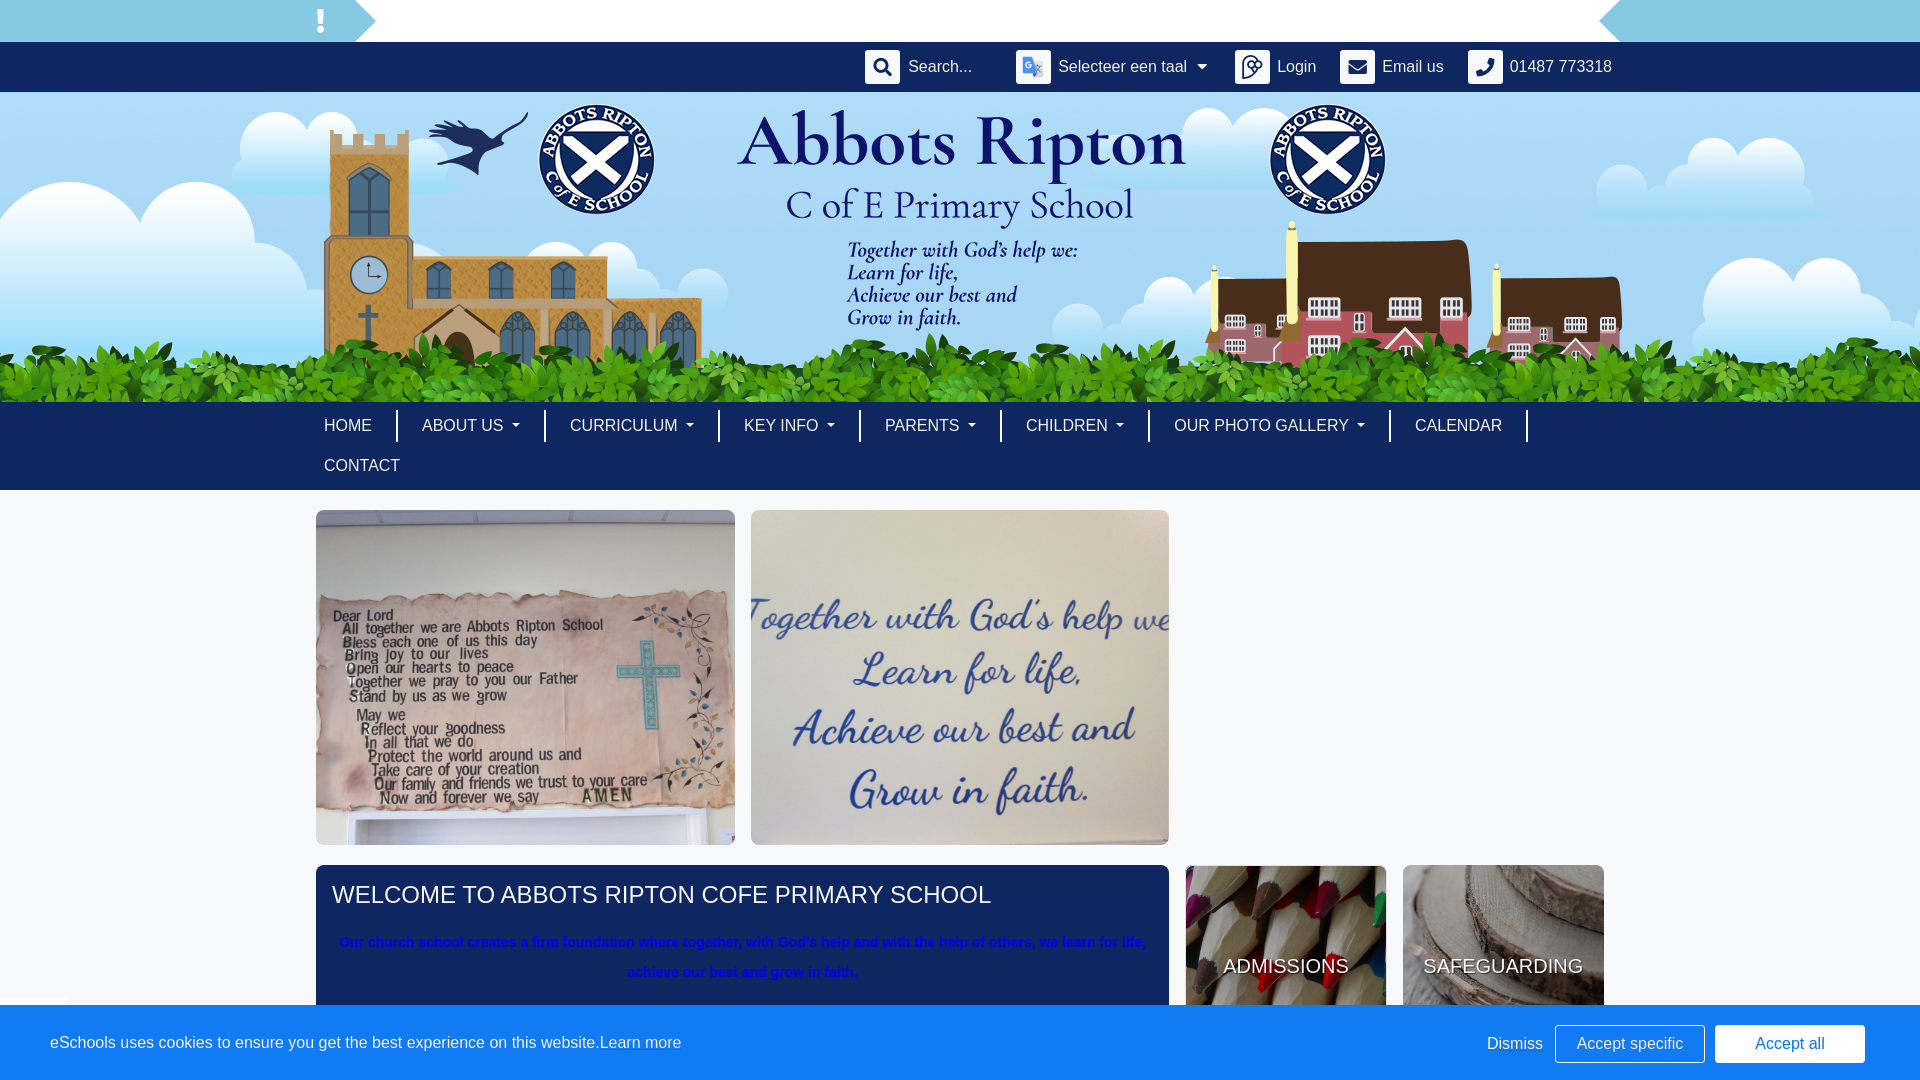This screenshot has height=1080, width=1920.
Task: Click the Login link
Action: (1296, 67)
